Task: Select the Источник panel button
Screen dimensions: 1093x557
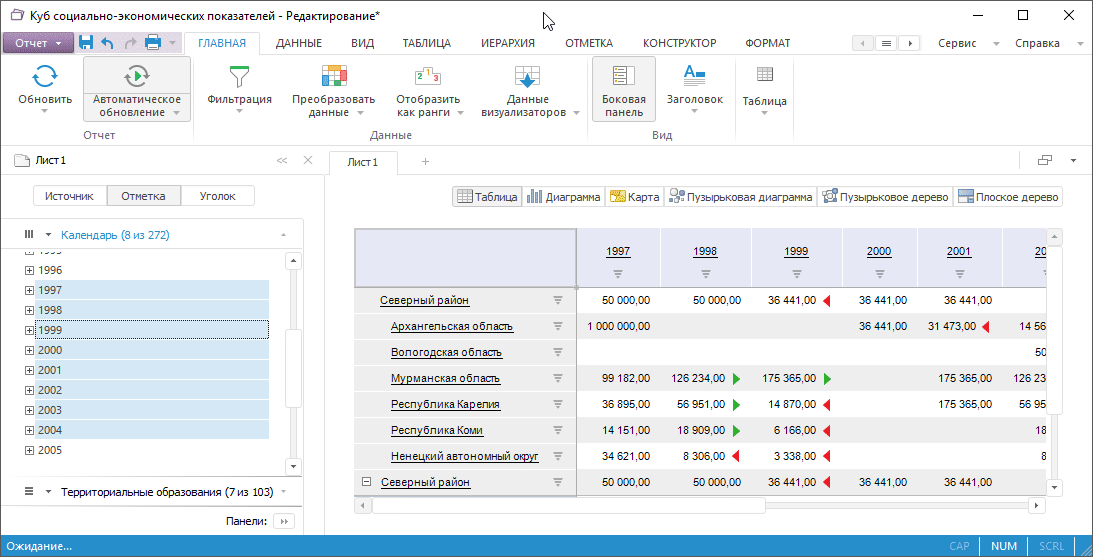Action: 69,196
